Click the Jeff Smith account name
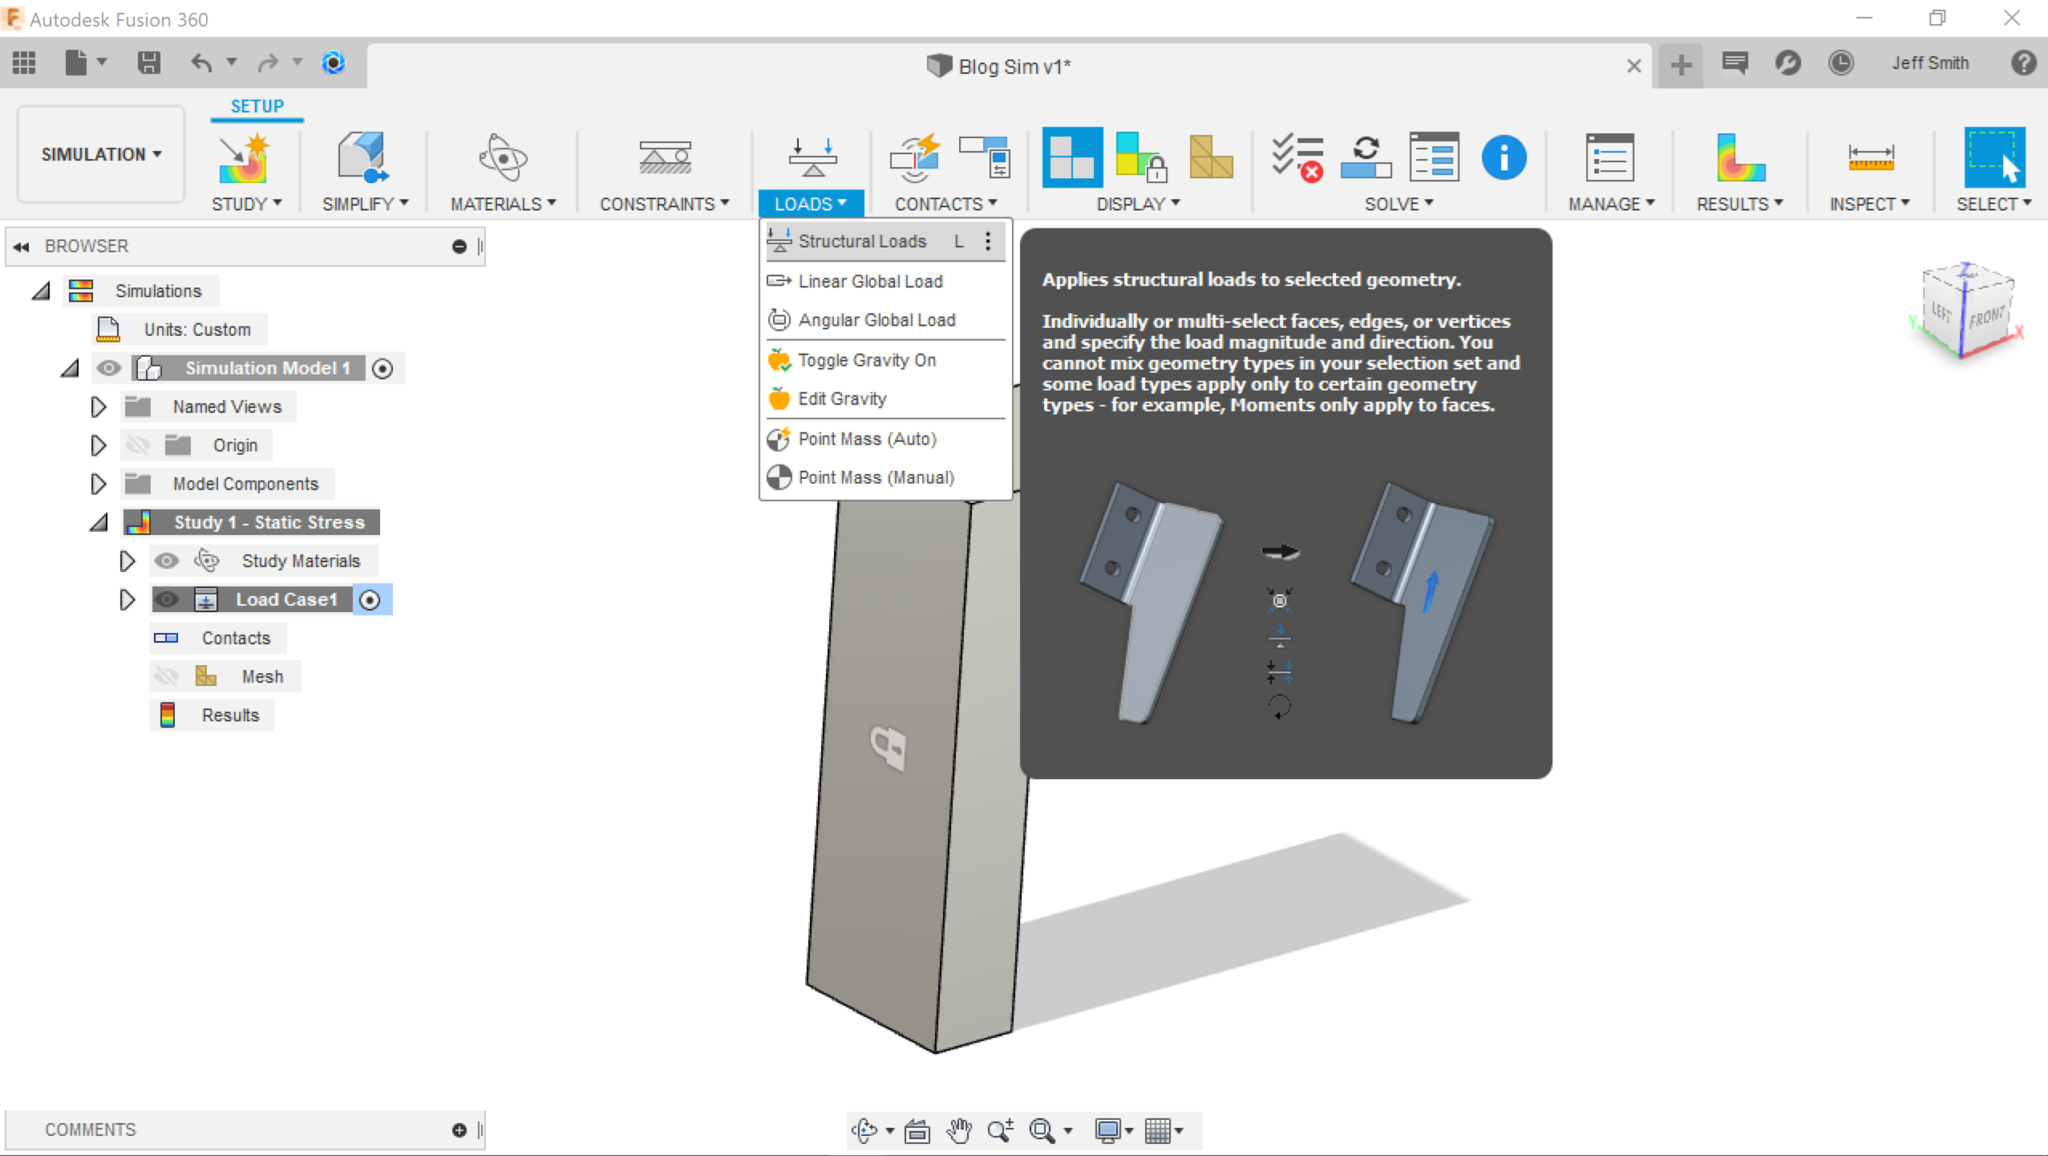 point(1929,63)
